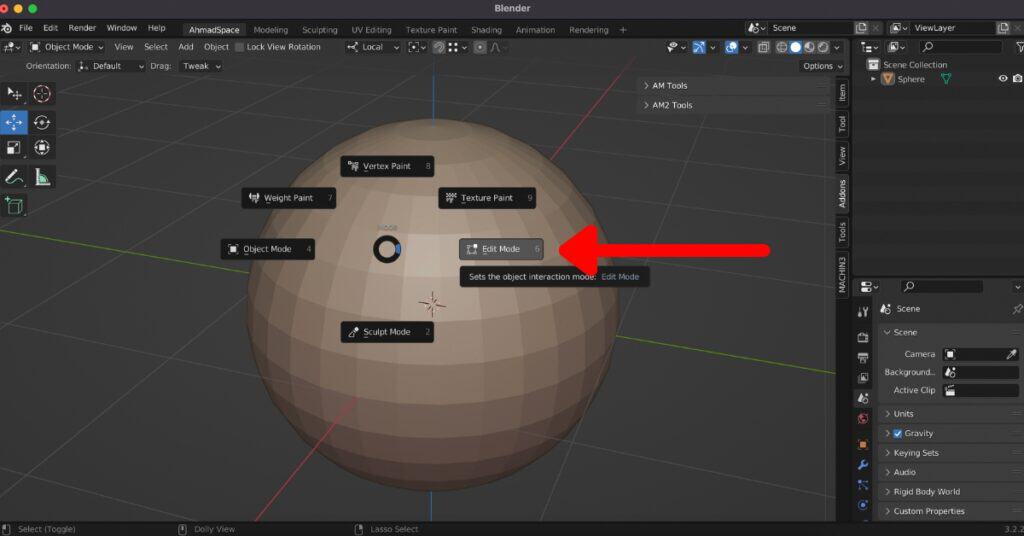Viewport: 1024px width, 536px height.
Task: Select the Tweak select tool icon
Action: [x=14, y=94]
